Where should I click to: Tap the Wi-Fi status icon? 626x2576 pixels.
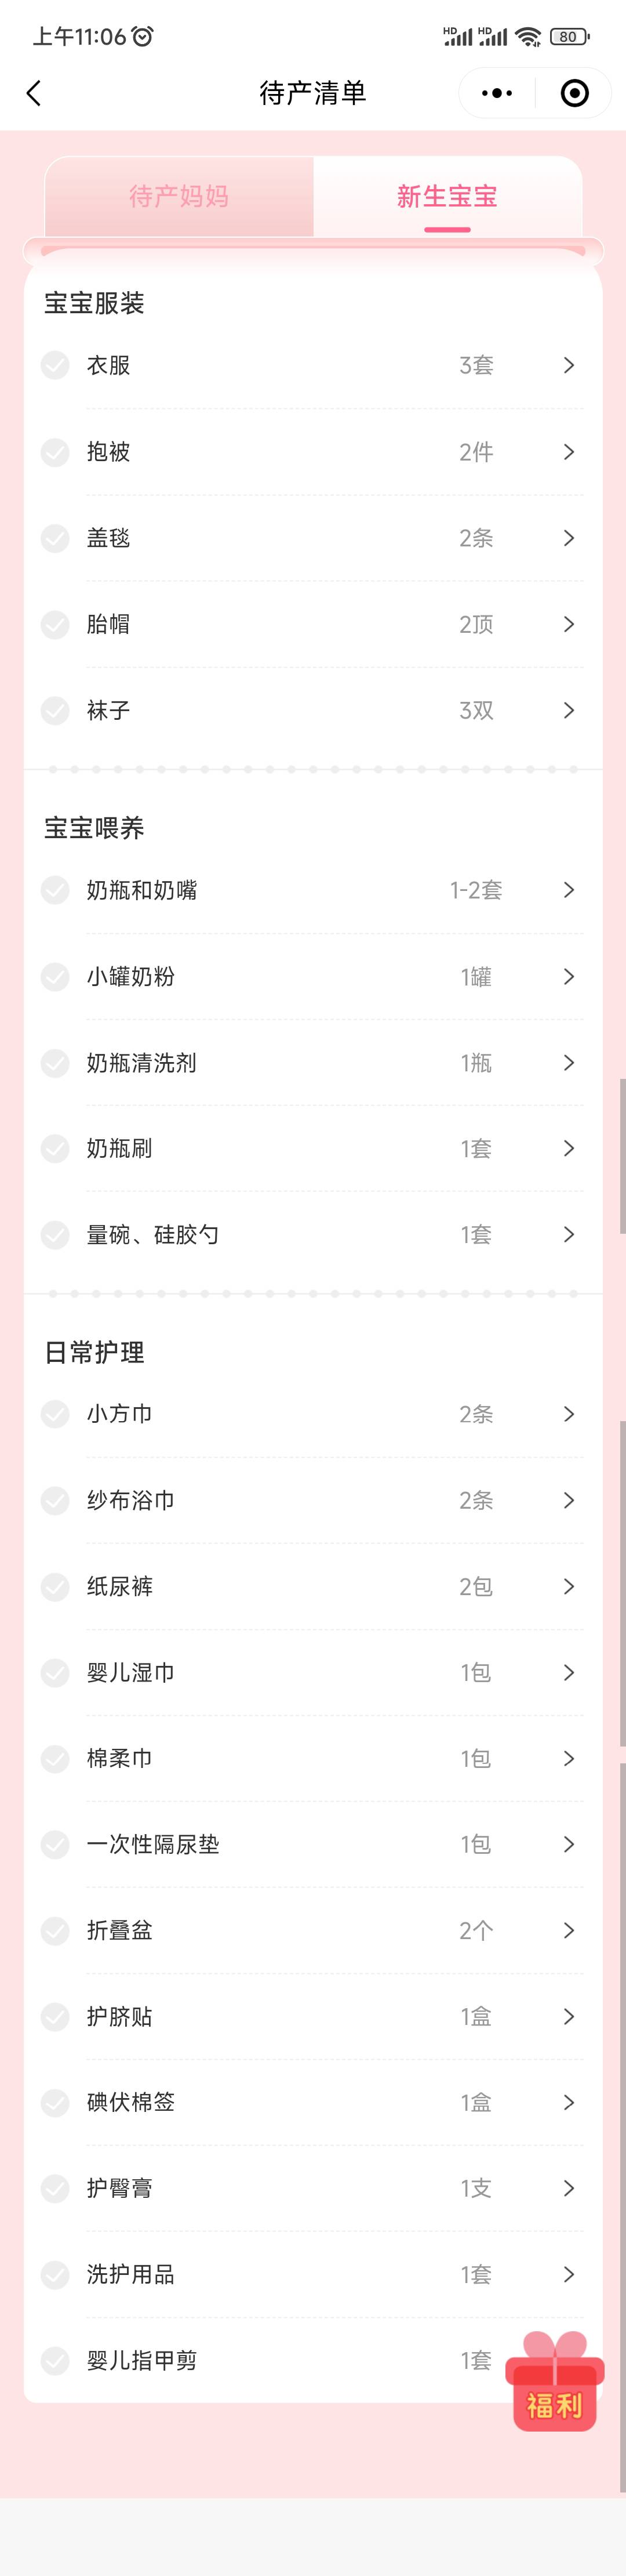[x=528, y=37]
